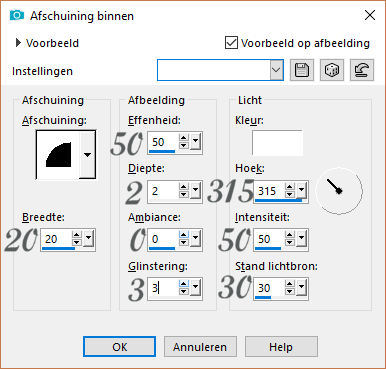Decrease Ambiance with down arrow

coord(183,243)
